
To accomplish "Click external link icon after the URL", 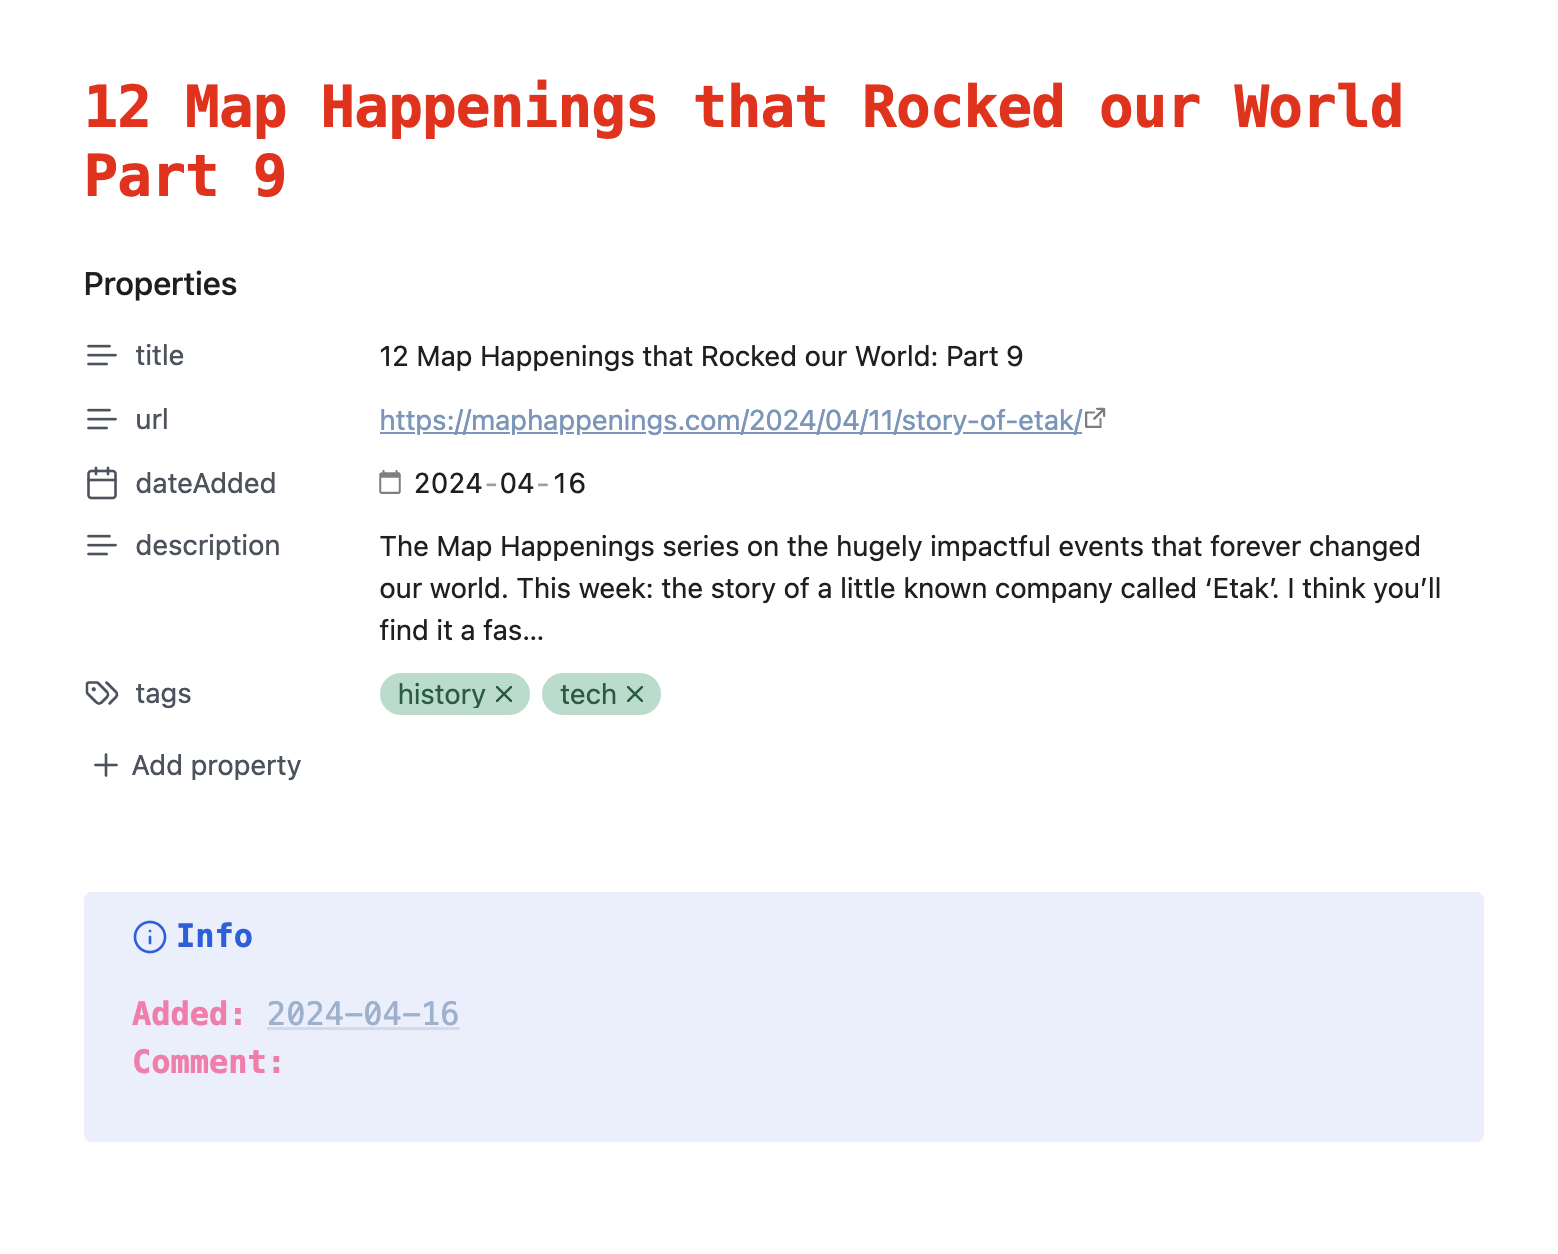I will (x=1096, y=419).
